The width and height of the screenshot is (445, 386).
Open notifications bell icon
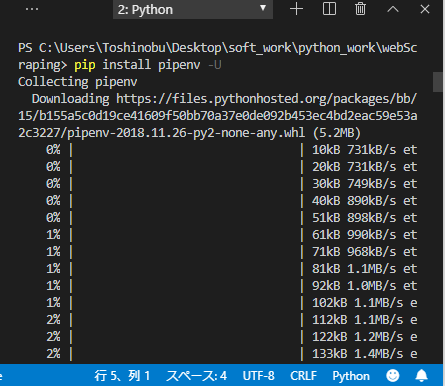click(422, 376)
